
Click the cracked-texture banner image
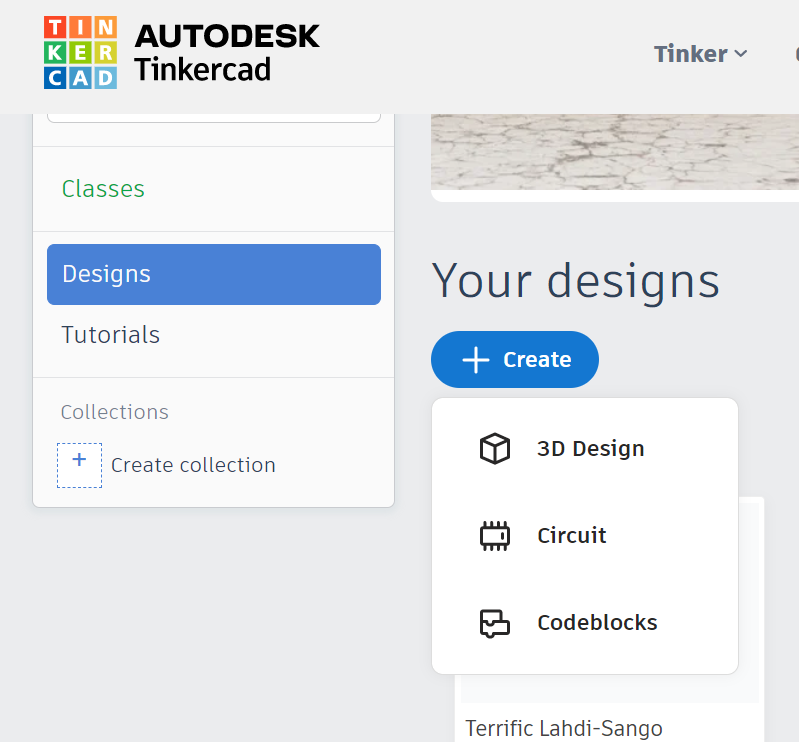tap(615, 152)
